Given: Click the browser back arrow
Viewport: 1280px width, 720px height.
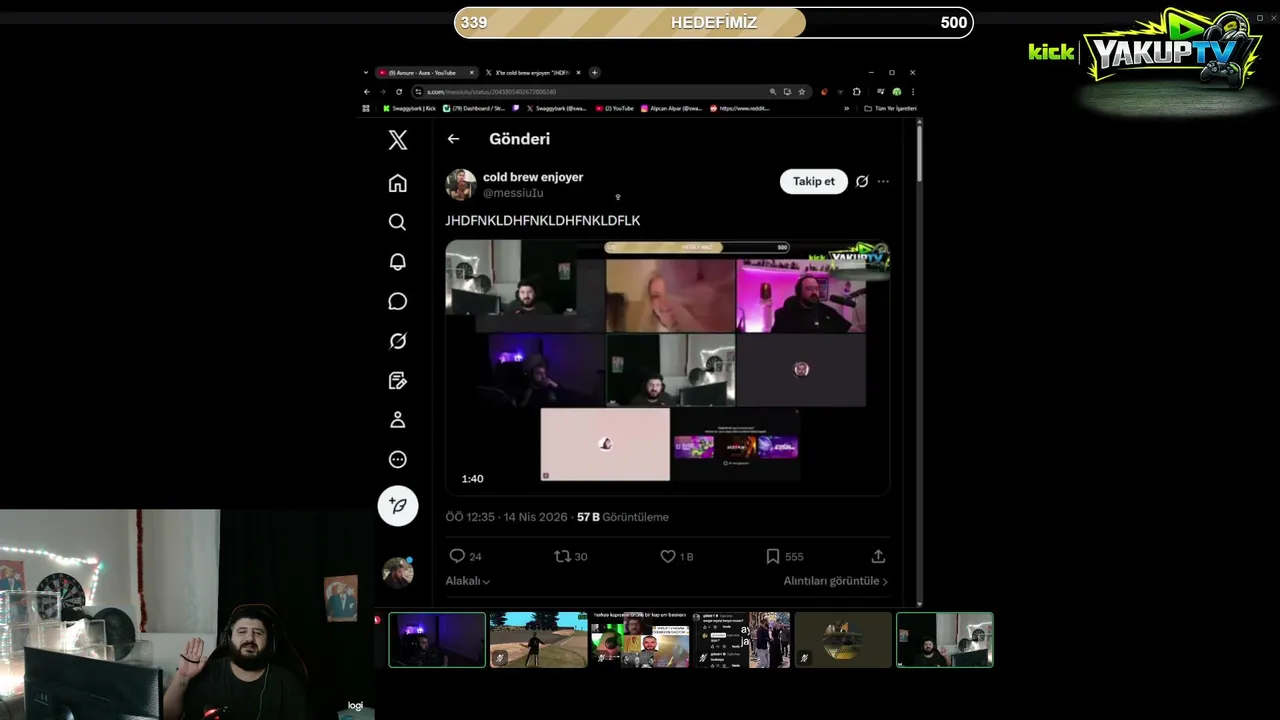Looking at the screenshot, I should 367,92.
